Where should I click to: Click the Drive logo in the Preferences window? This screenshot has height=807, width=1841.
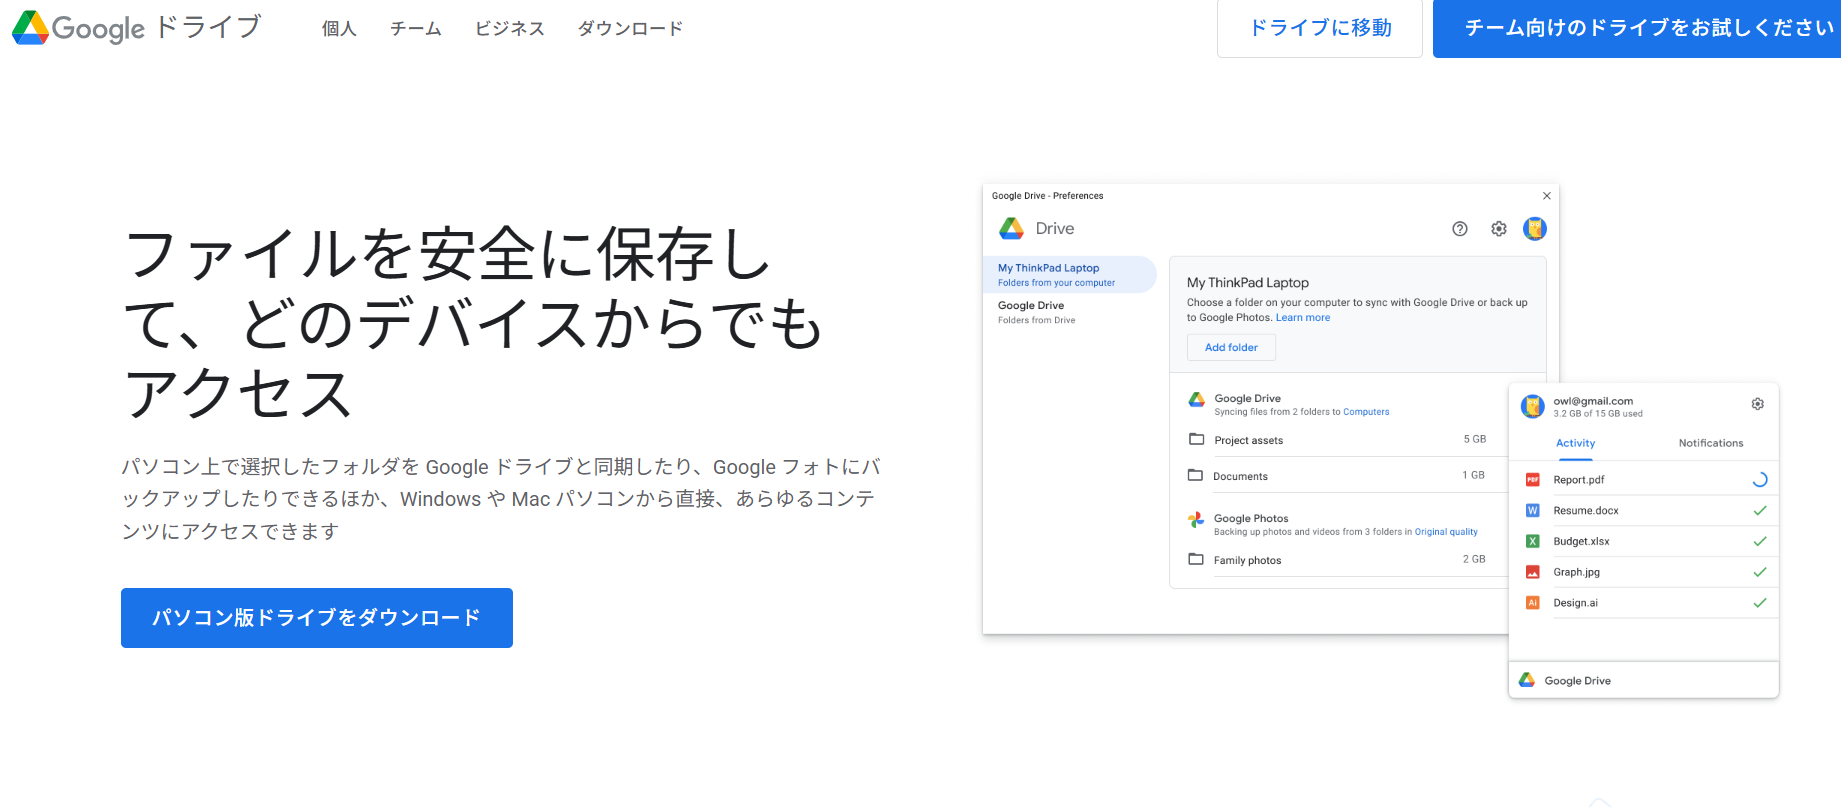click(1012, 229)
